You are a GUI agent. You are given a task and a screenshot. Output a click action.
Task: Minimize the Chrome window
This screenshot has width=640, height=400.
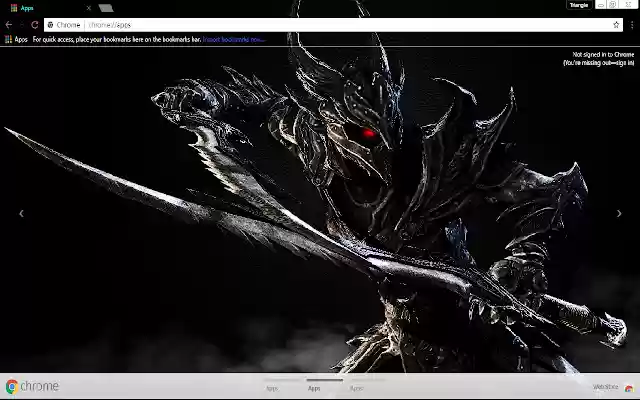point(601,5)
